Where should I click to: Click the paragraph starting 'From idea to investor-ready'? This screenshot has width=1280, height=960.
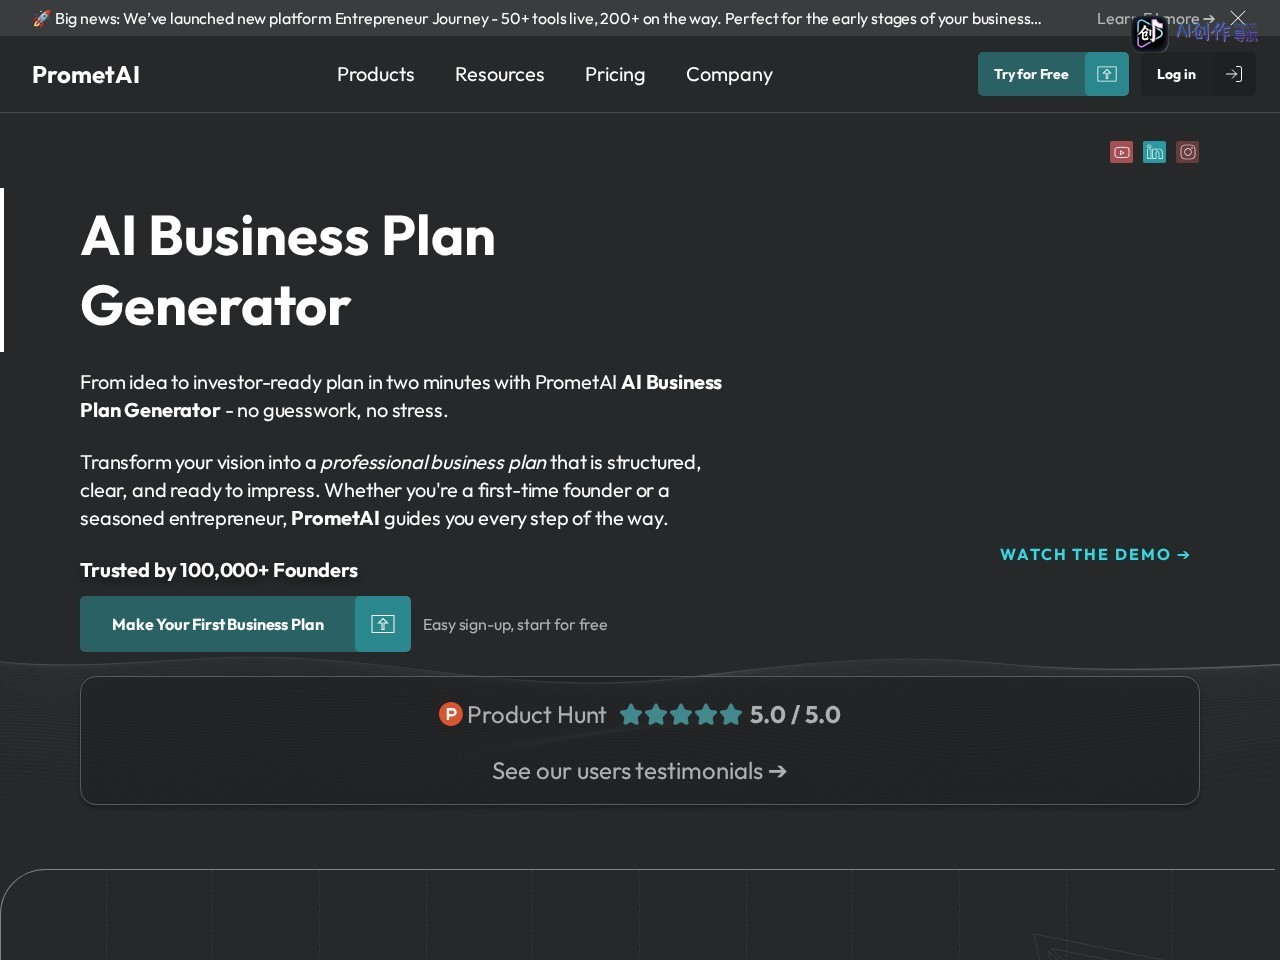pos(401,396)
